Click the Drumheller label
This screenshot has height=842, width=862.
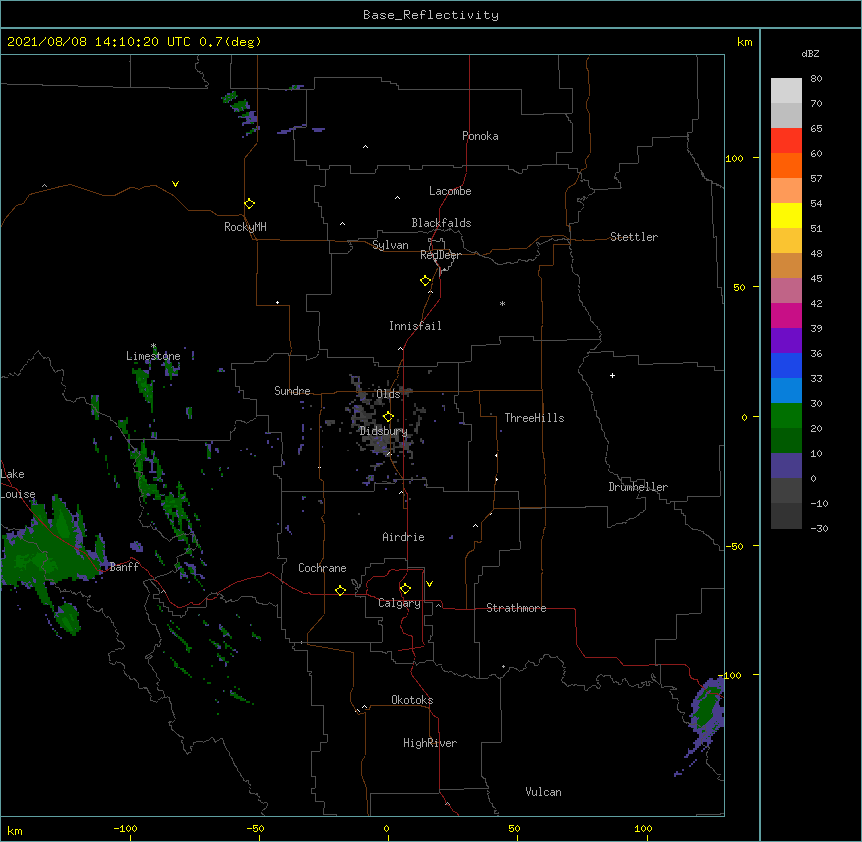(x=638, y=487)
